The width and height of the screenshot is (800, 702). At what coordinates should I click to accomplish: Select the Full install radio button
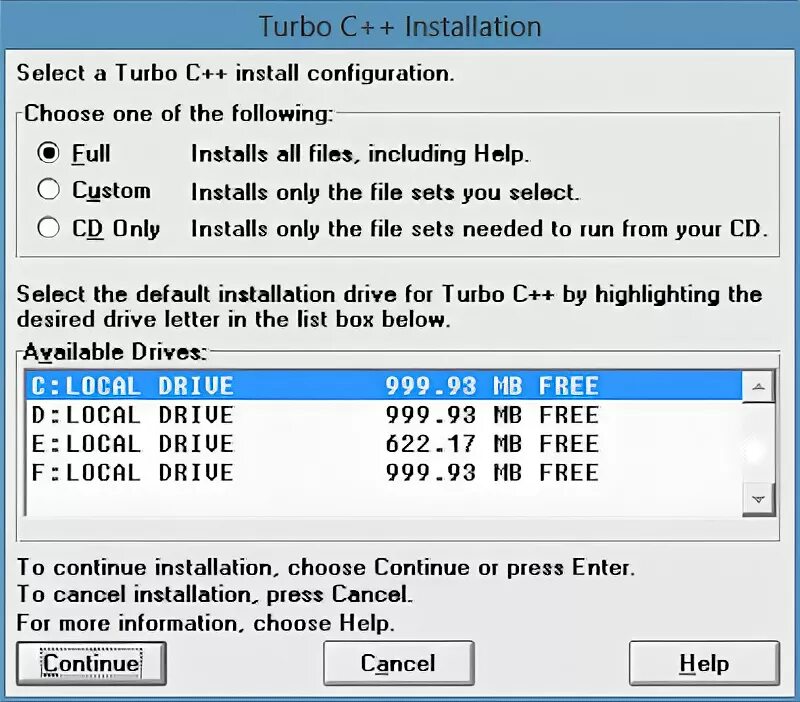pos(48,153)
